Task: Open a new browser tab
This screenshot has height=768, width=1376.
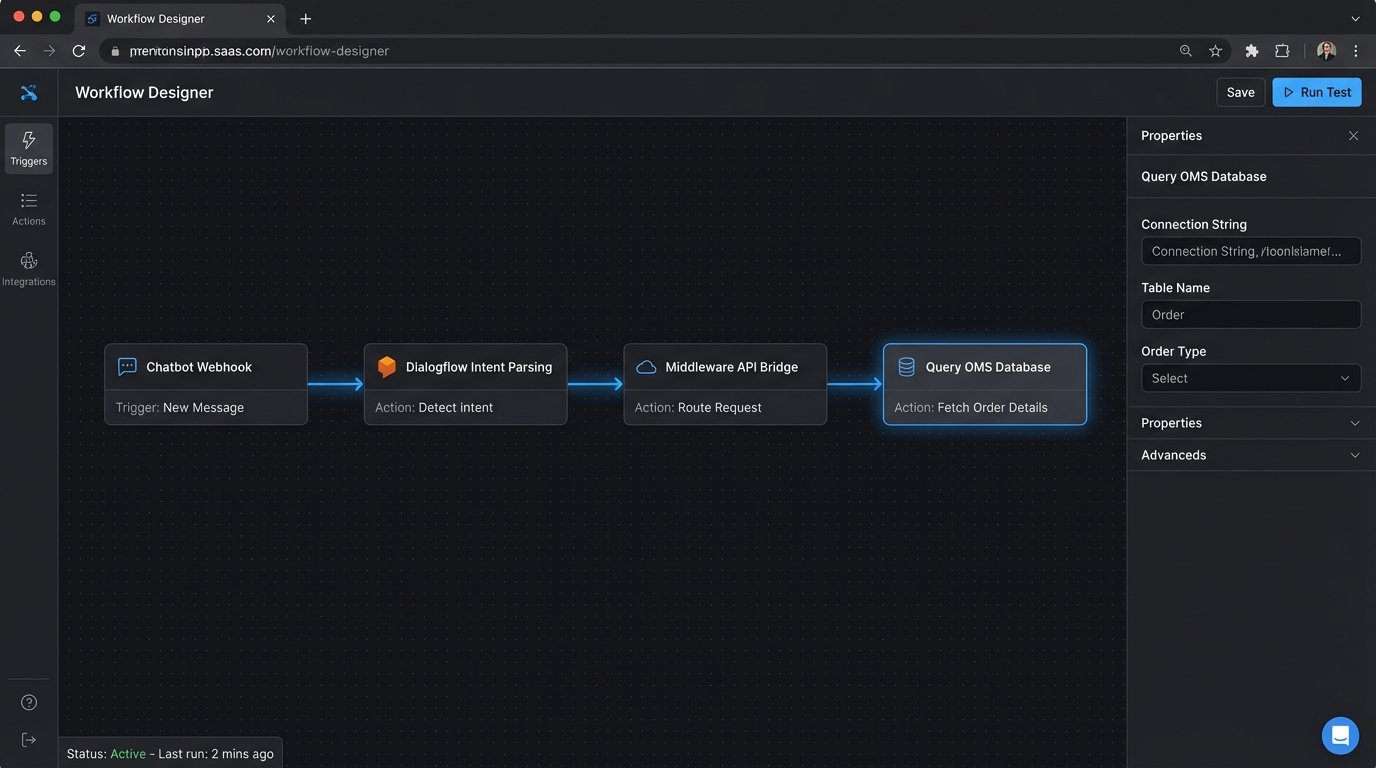Action: tap(306, 19)
